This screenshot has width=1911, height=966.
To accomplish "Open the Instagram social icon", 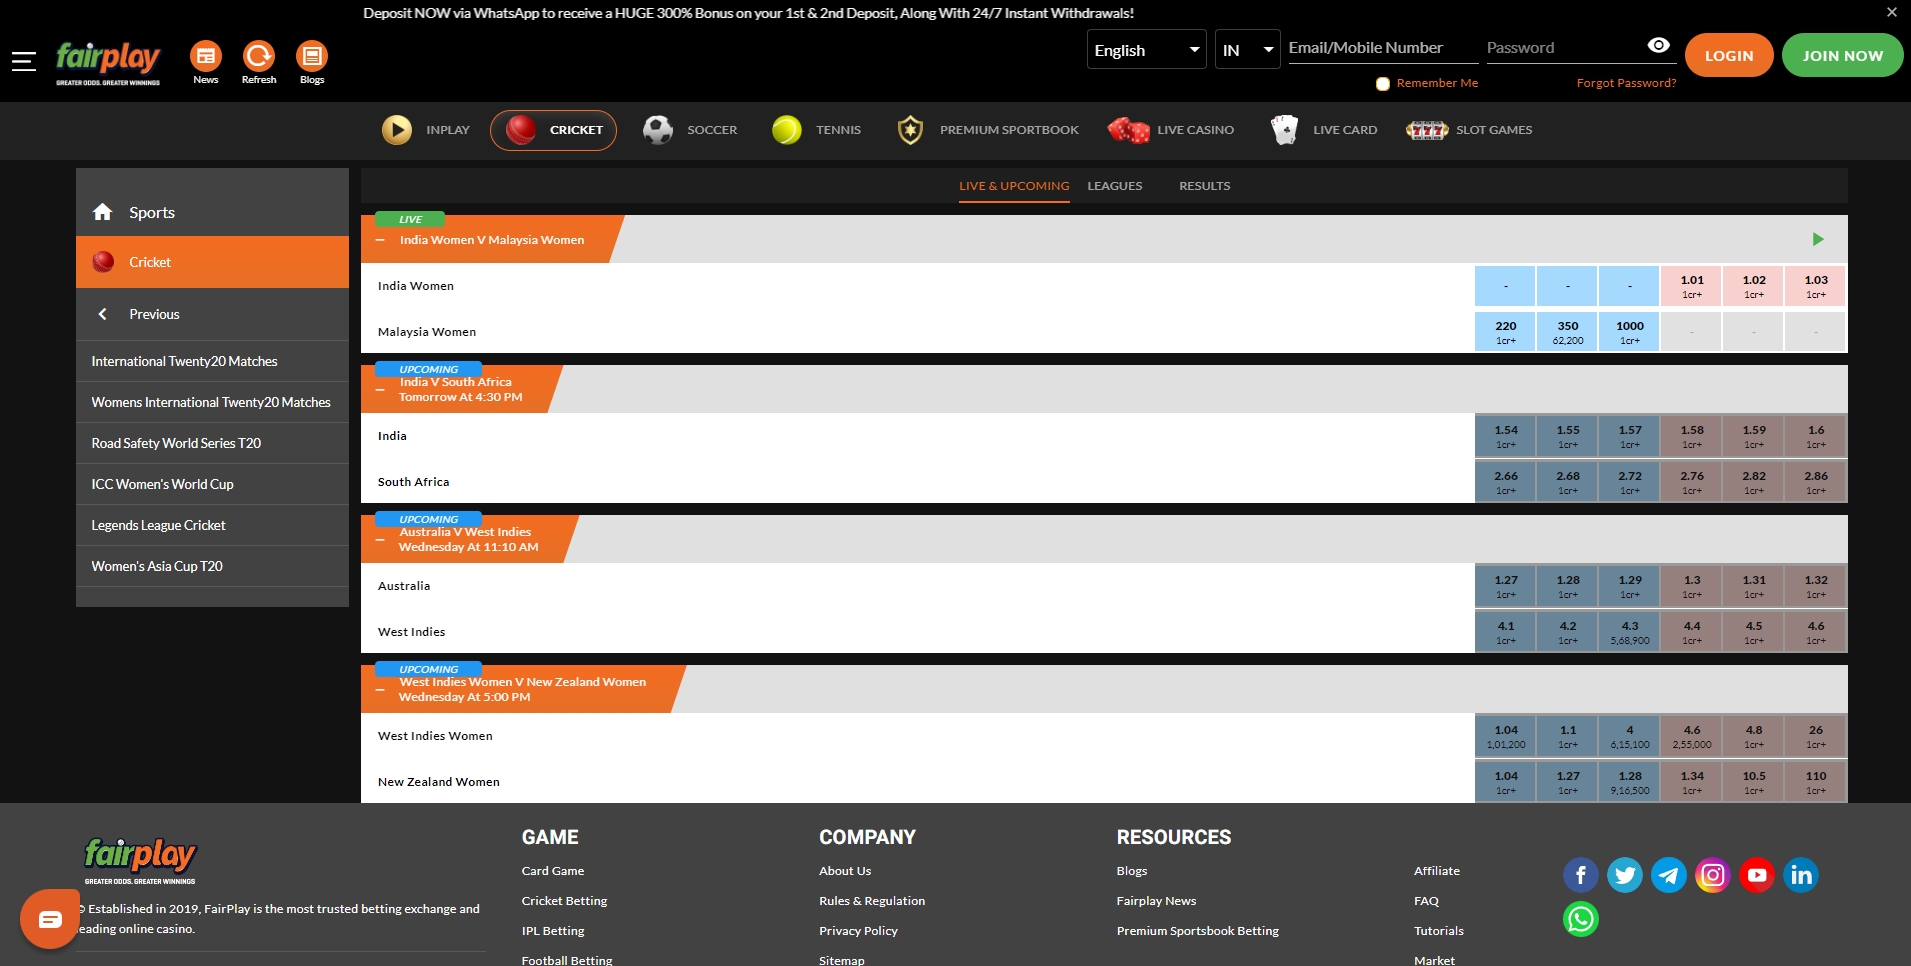I will click(x=1713, y=876).
